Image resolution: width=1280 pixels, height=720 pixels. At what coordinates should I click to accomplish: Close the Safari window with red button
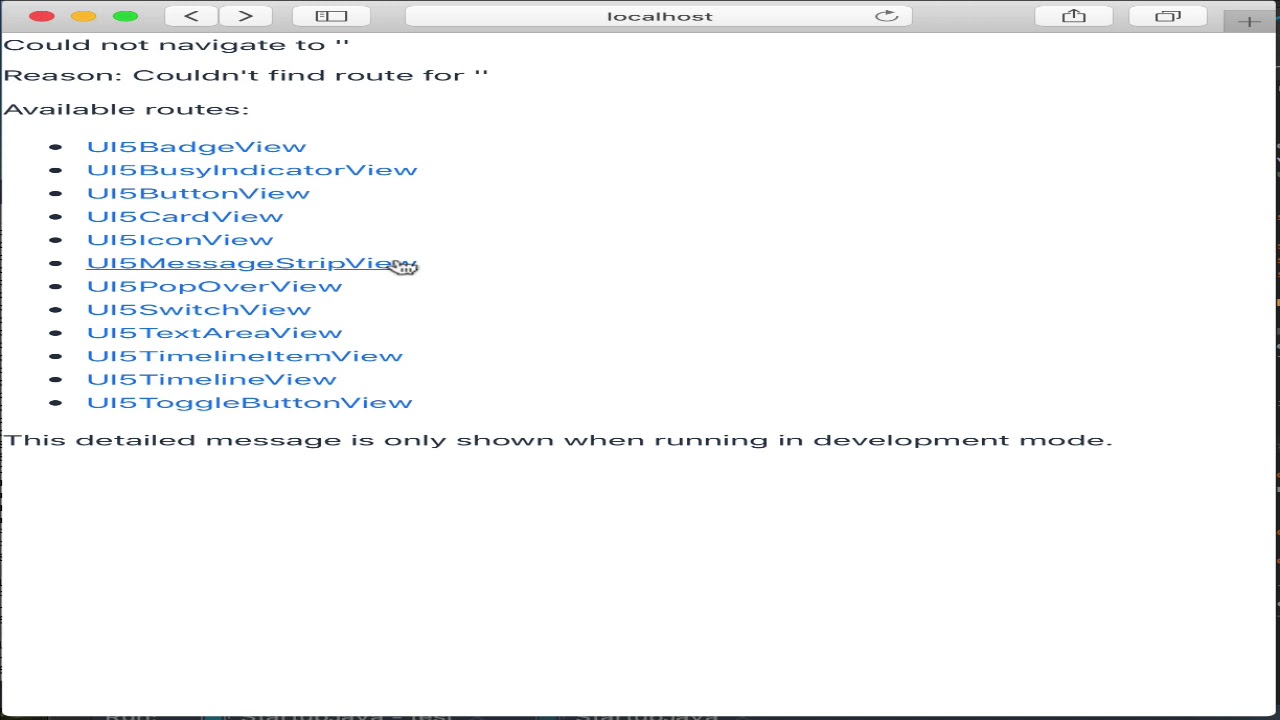42,16
